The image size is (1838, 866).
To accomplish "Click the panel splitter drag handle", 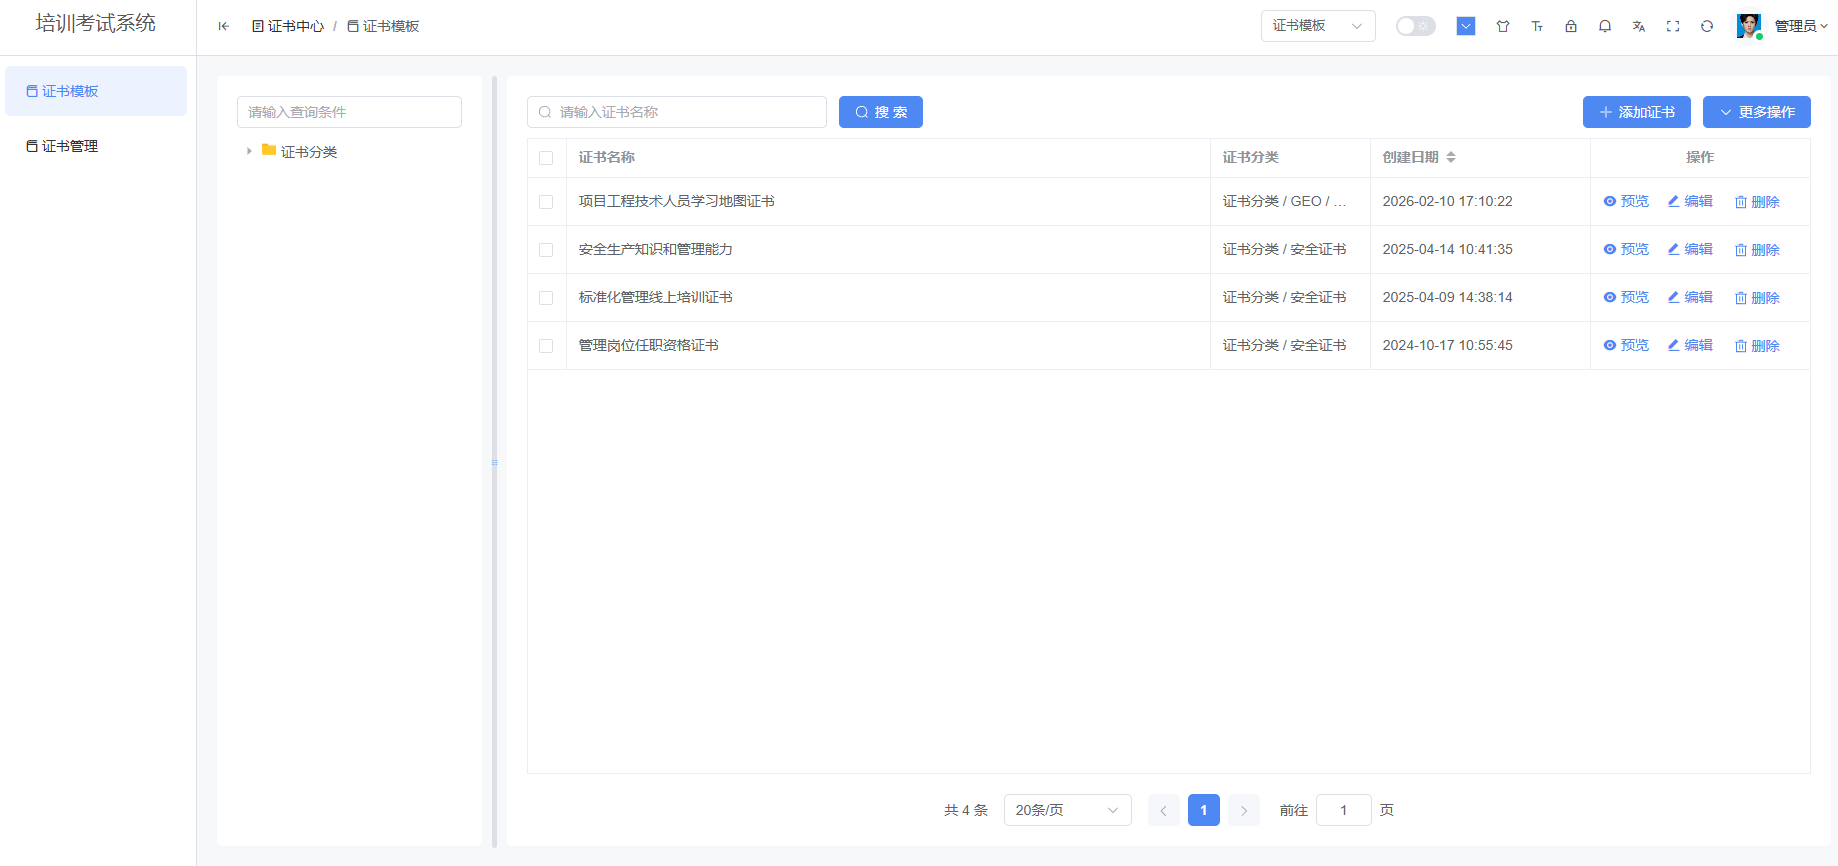I will click(x=494, y=462).
